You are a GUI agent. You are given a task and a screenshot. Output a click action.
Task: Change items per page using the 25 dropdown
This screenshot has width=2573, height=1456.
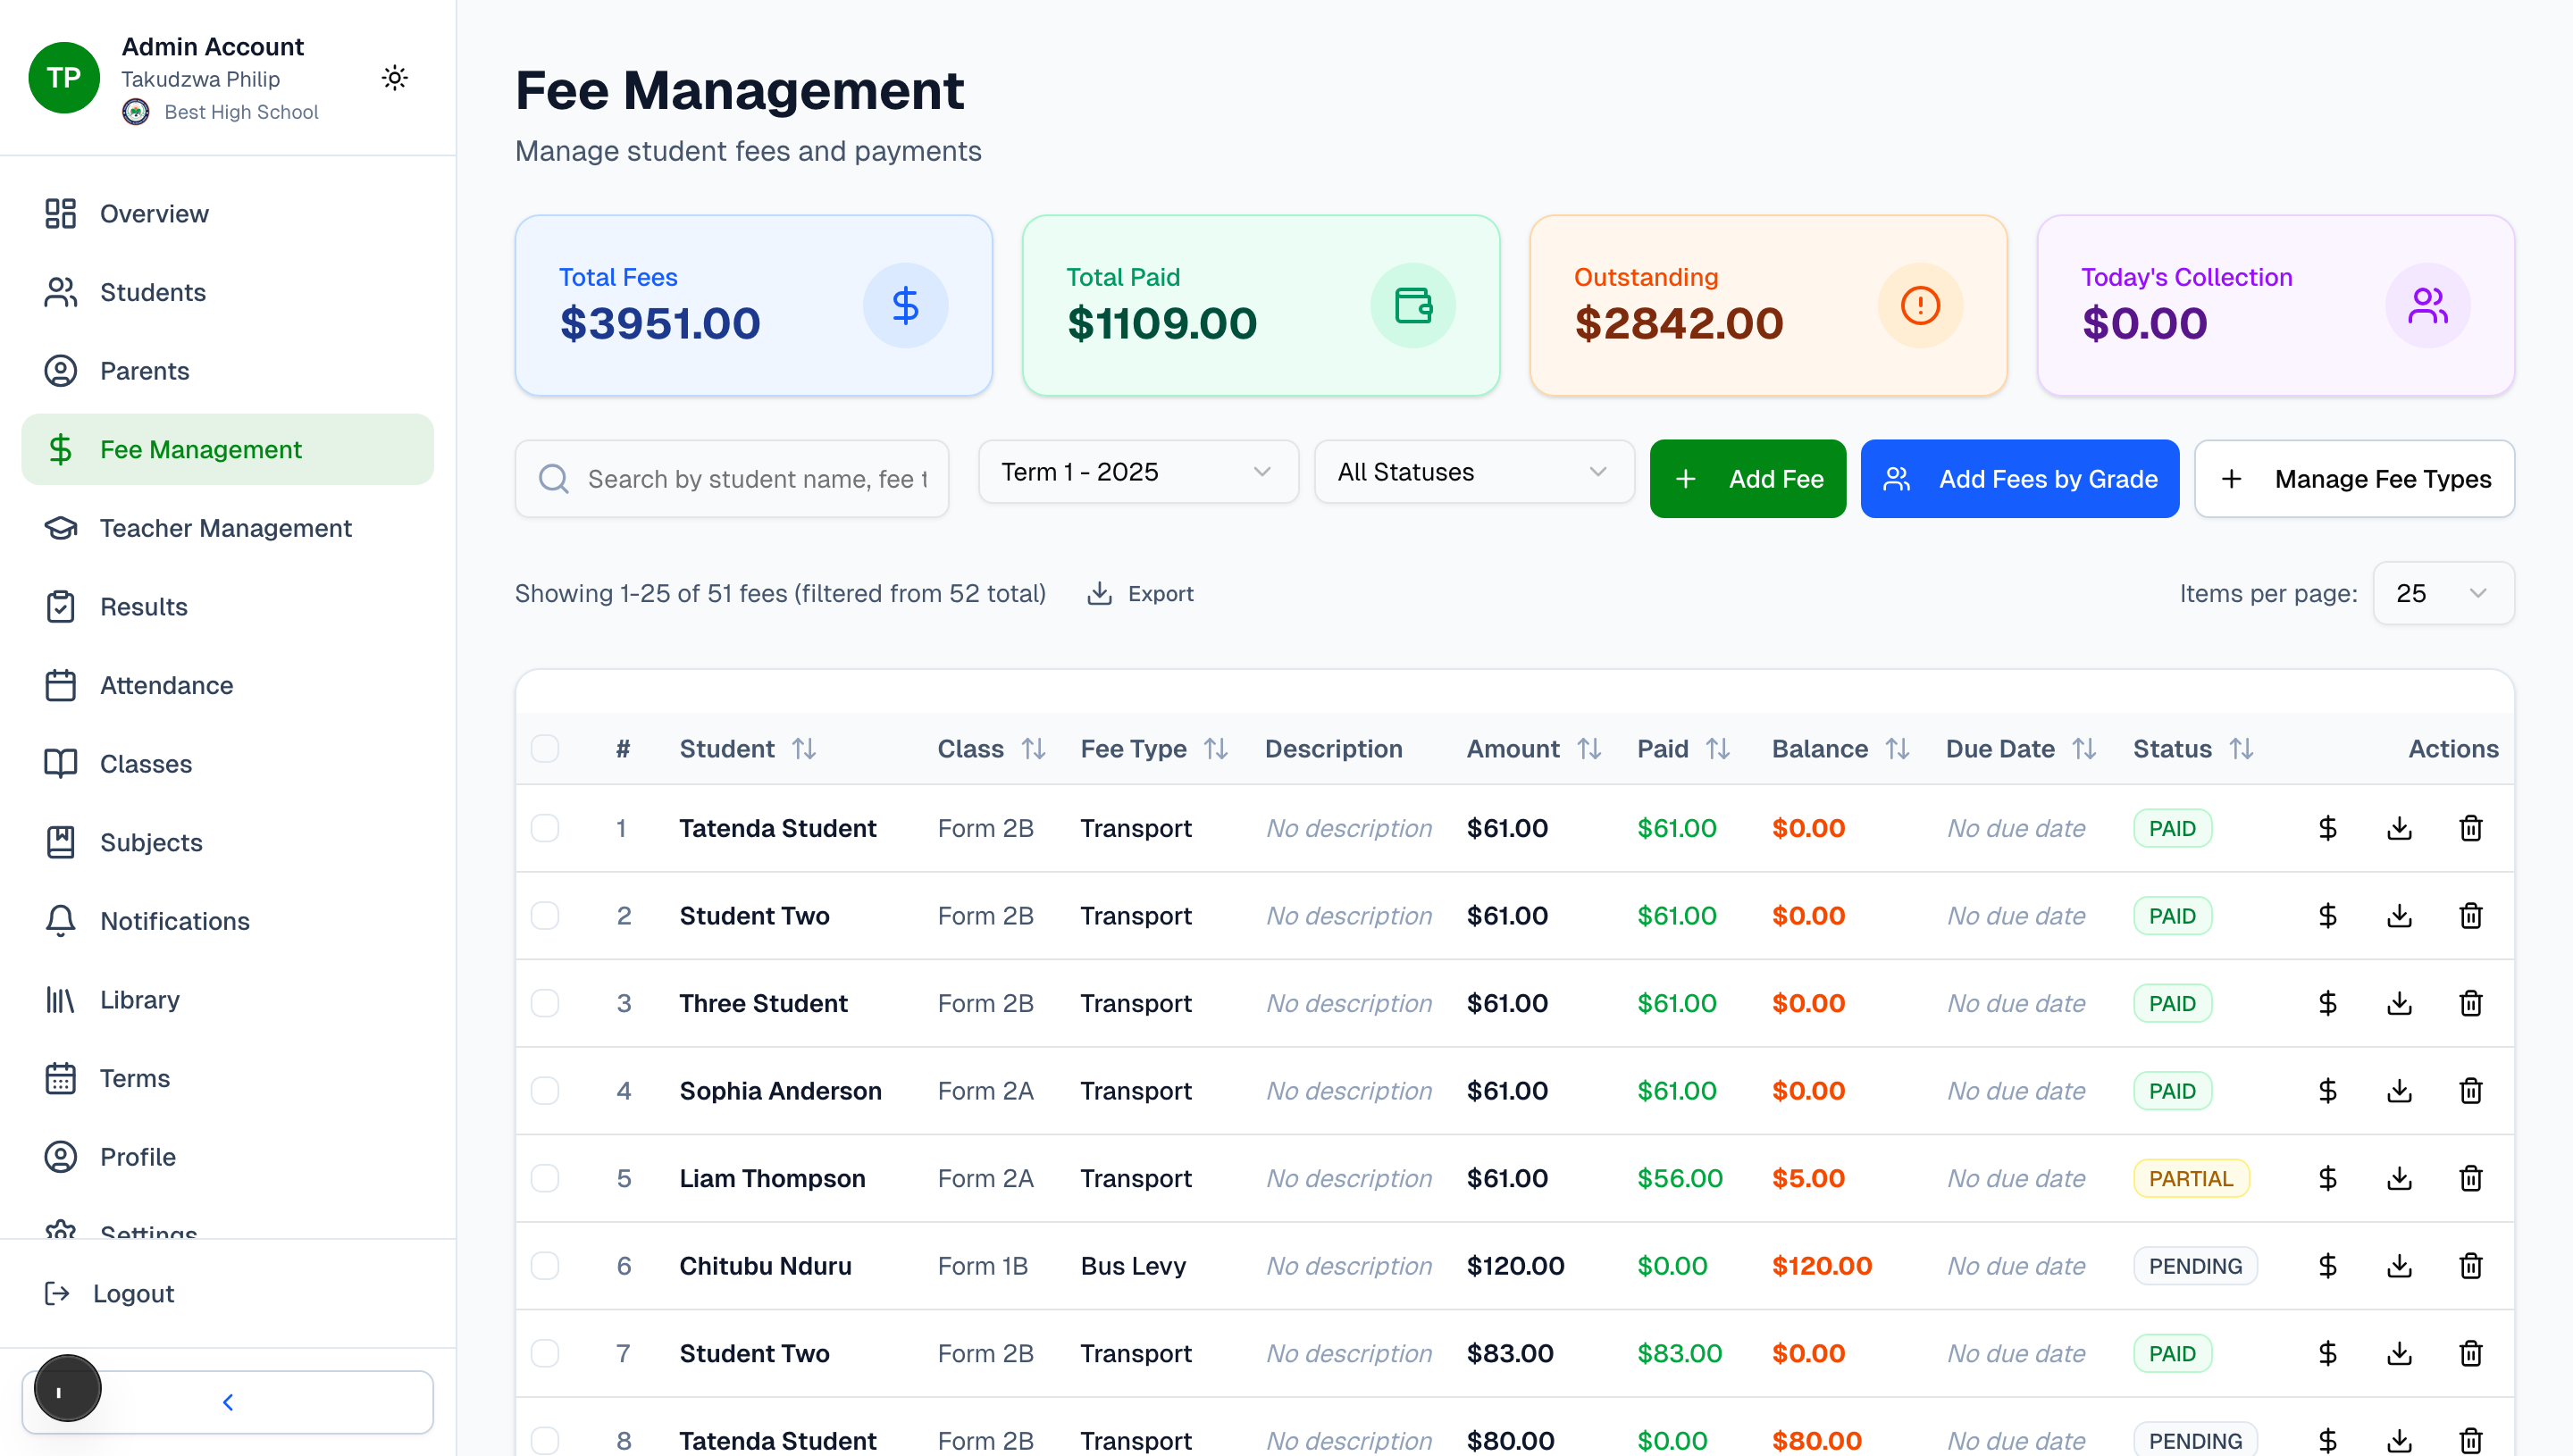tap(2443, 593)
